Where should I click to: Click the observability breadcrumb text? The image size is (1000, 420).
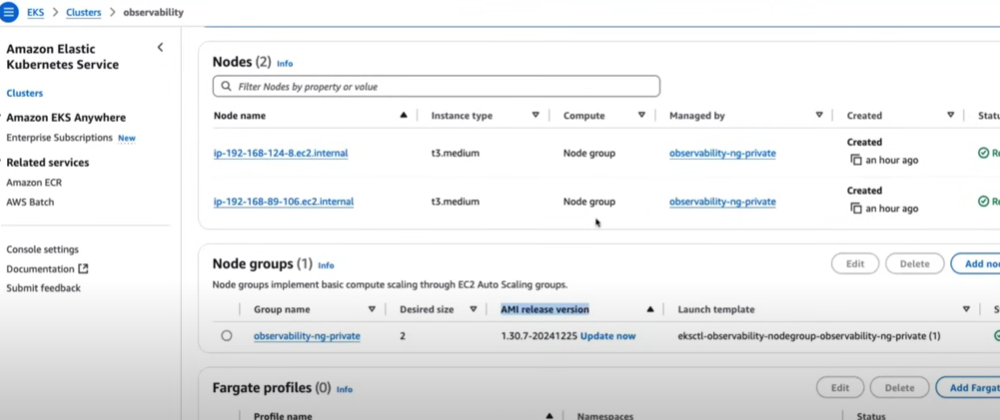tap(153, 12)
